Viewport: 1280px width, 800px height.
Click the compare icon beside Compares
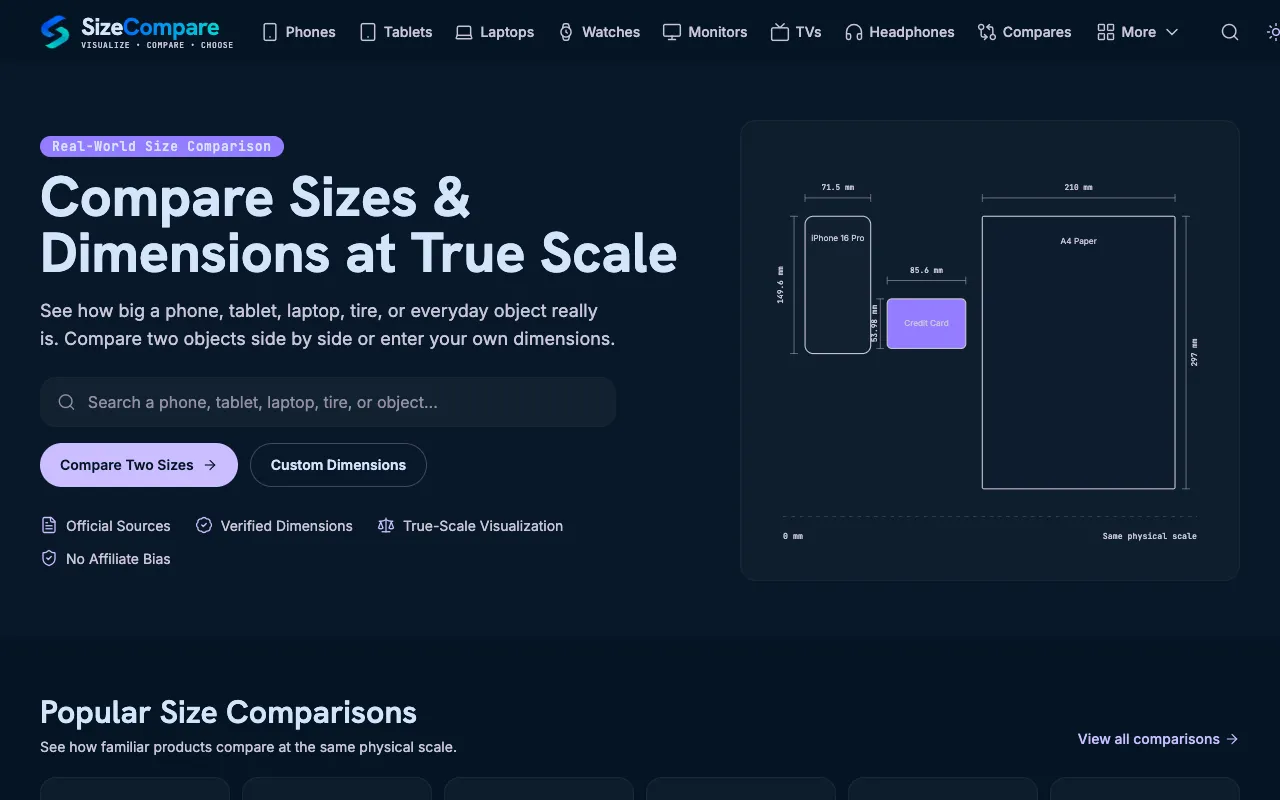[x=987, y=32]
